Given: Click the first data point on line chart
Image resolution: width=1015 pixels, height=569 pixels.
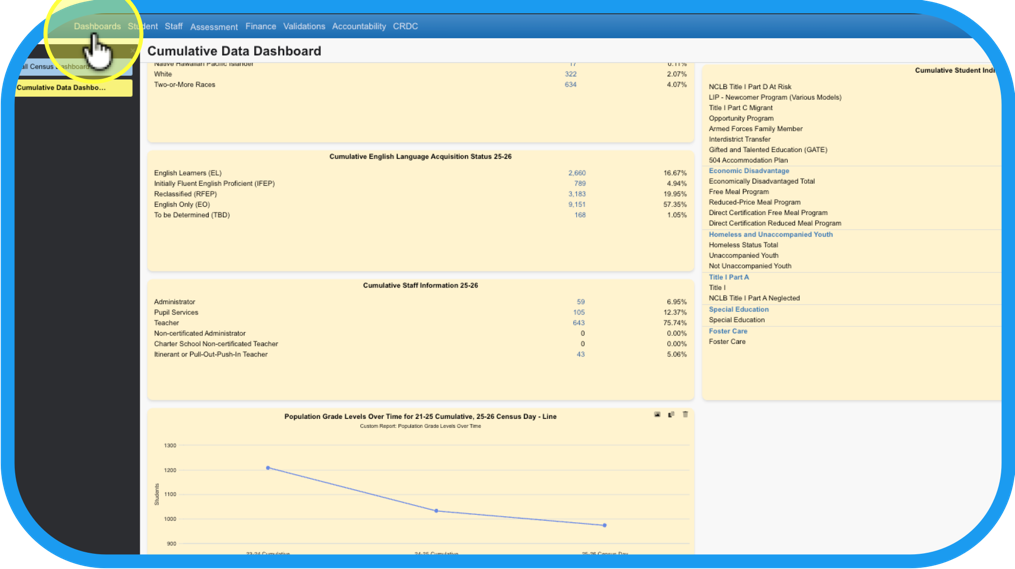Looking at the screenshot, I should 268,468.
